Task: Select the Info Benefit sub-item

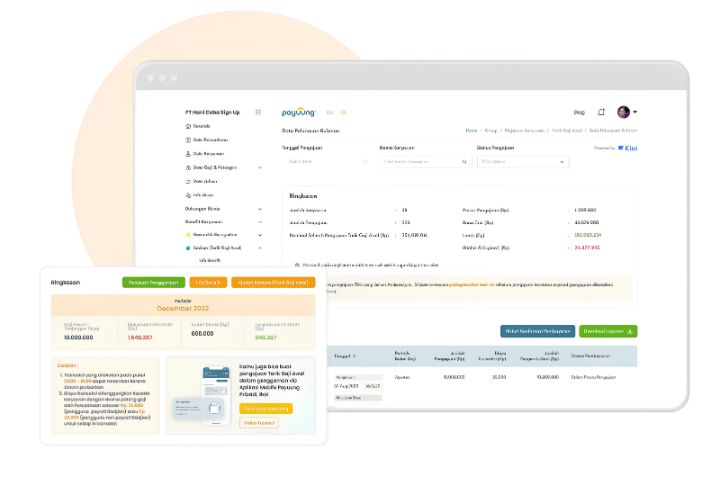Action: (210, 260)
